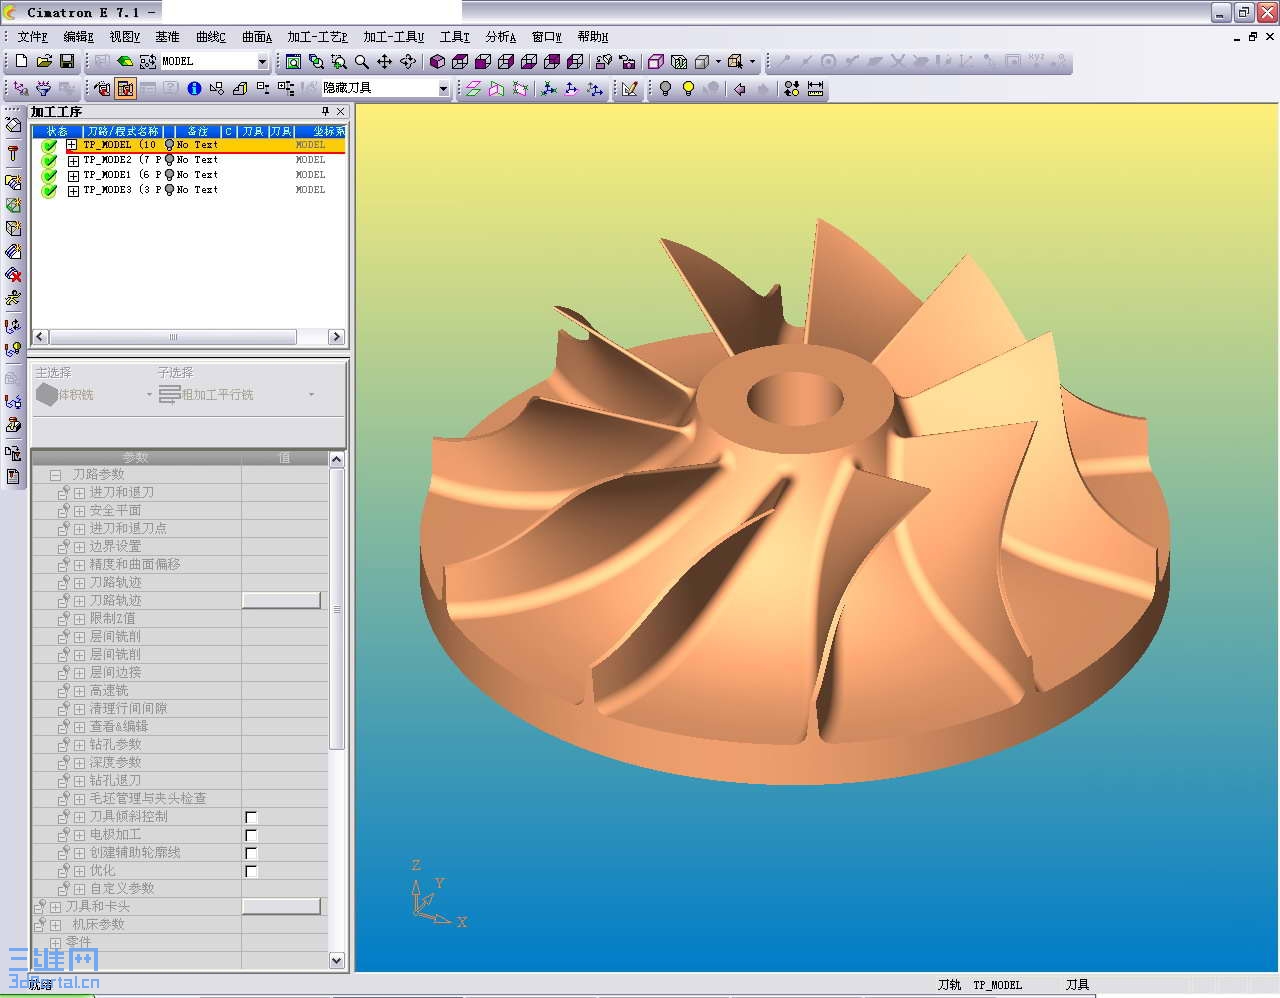Click the ruler measurement icon
The width and height of the screenshot is (1280, 998).
click(x=816, y=89)
